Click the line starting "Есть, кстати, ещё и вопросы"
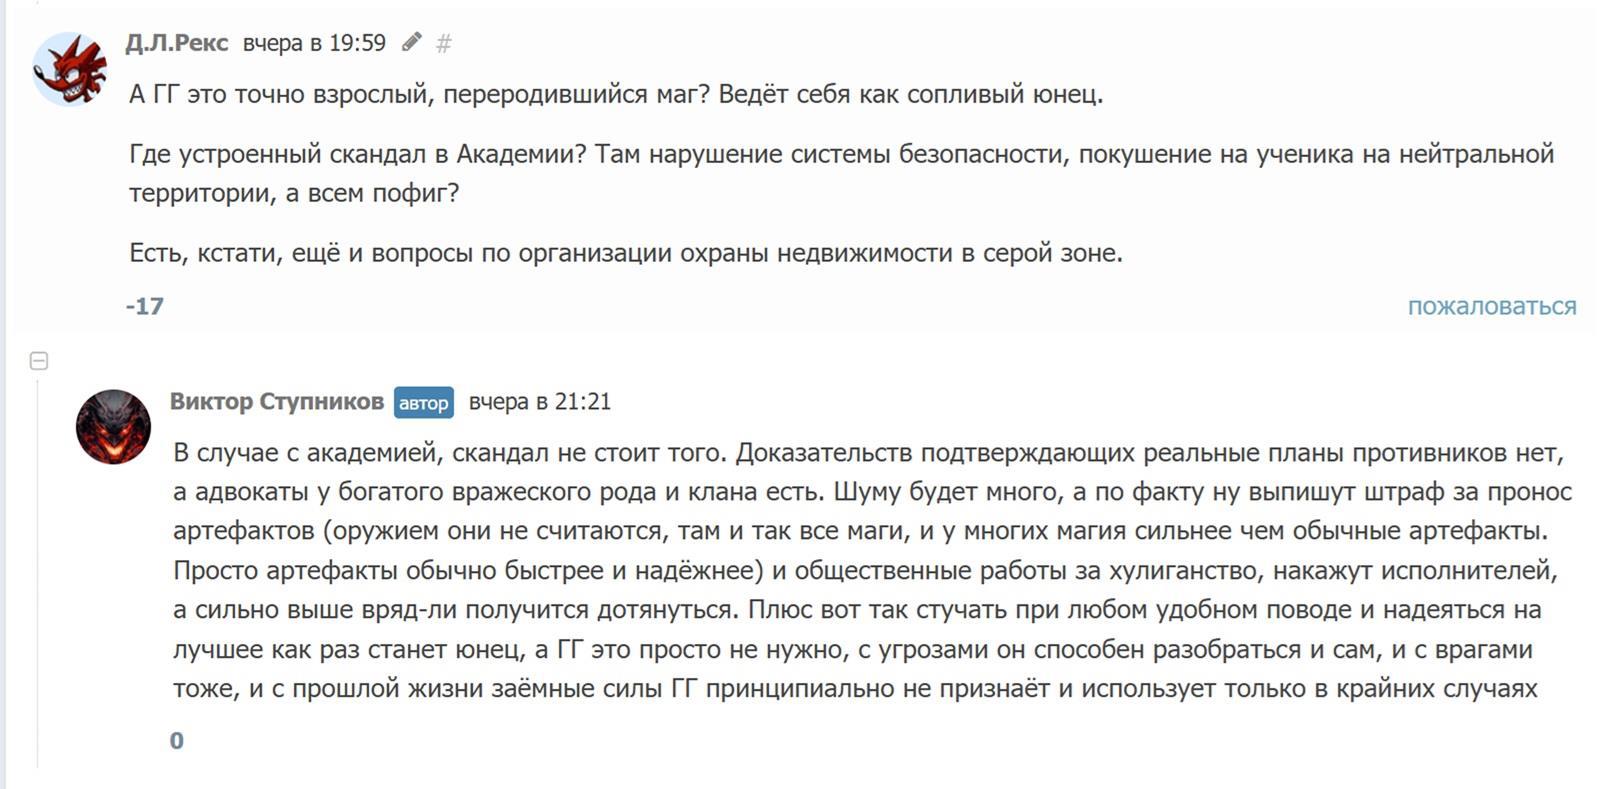Screen dimensions: 1600x789 625,253
